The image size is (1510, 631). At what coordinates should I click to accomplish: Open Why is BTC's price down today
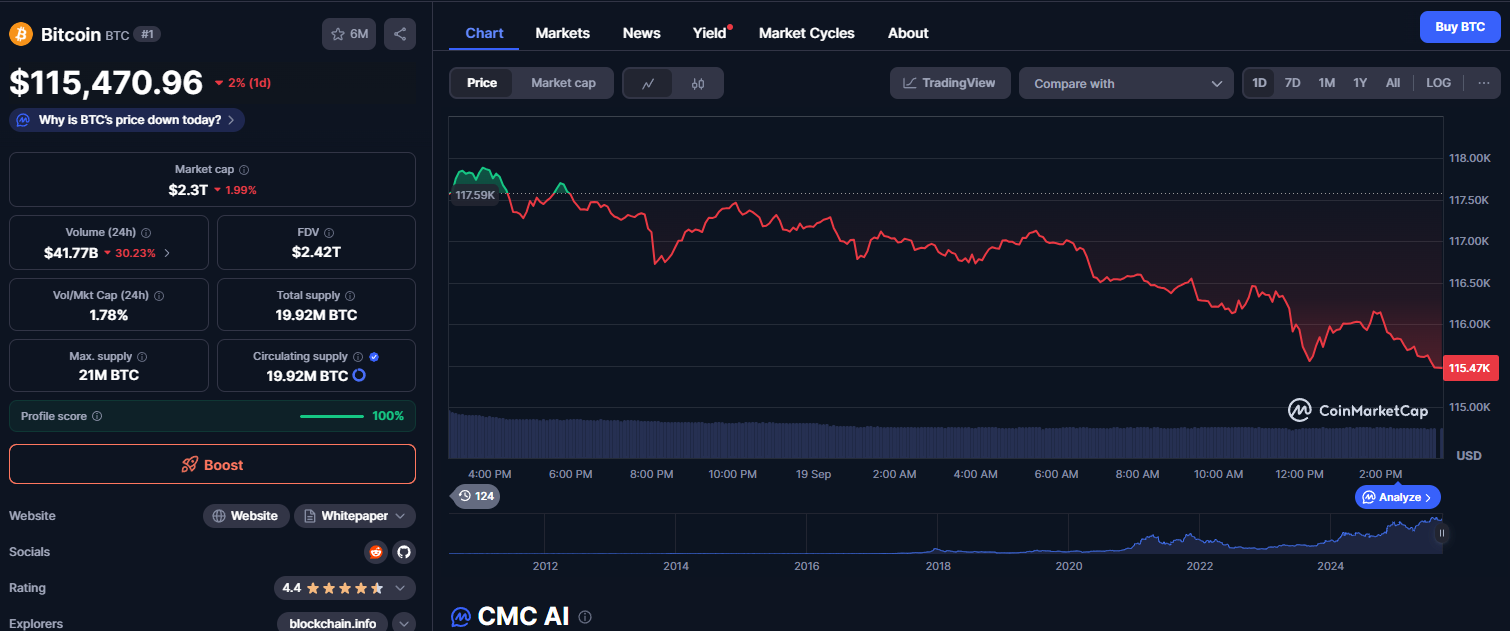click(127, 120)
